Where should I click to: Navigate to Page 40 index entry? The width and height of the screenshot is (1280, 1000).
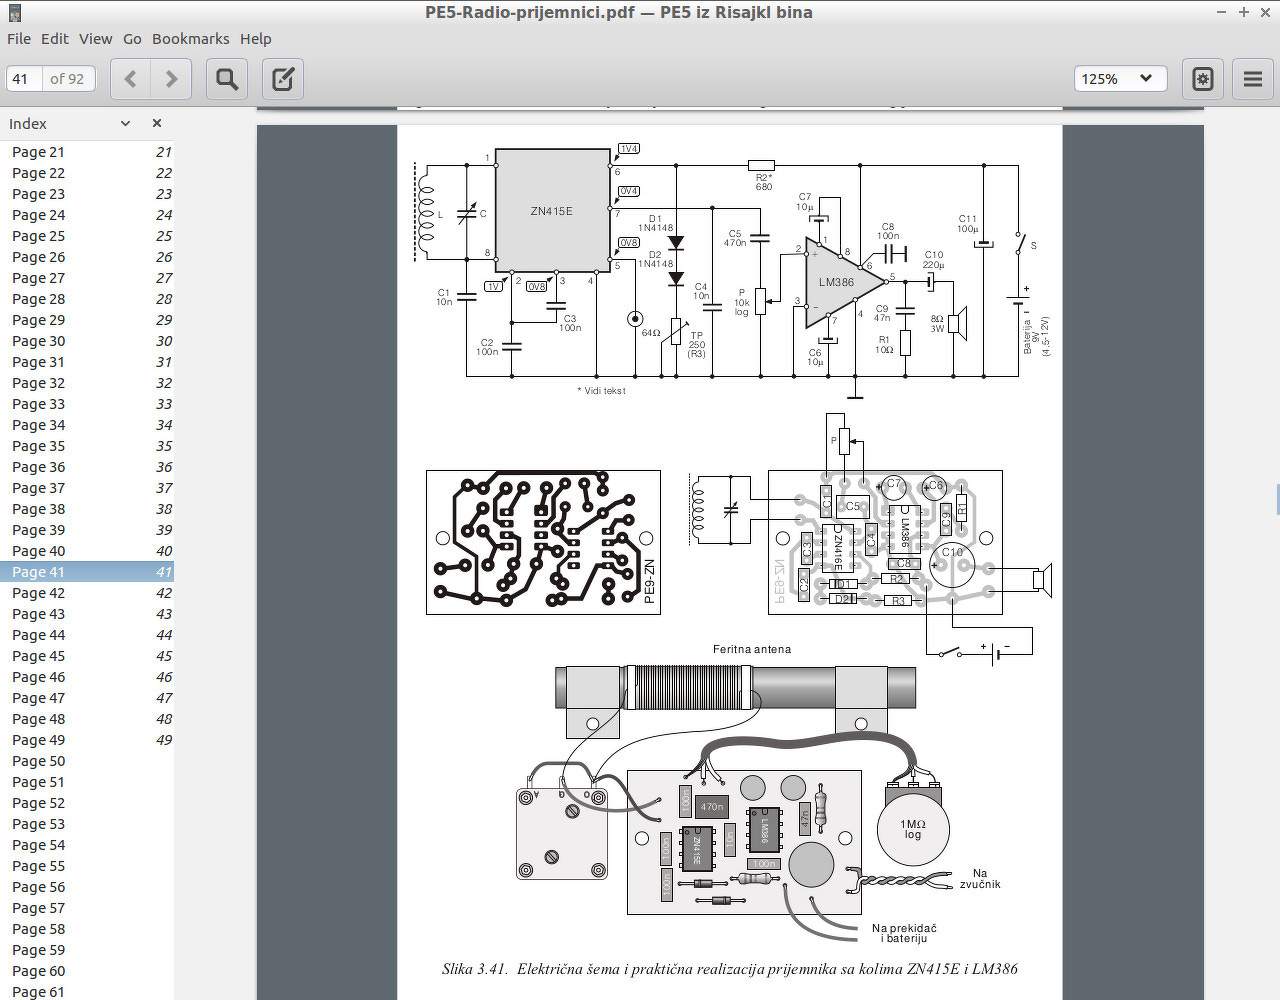click(87, 551)
